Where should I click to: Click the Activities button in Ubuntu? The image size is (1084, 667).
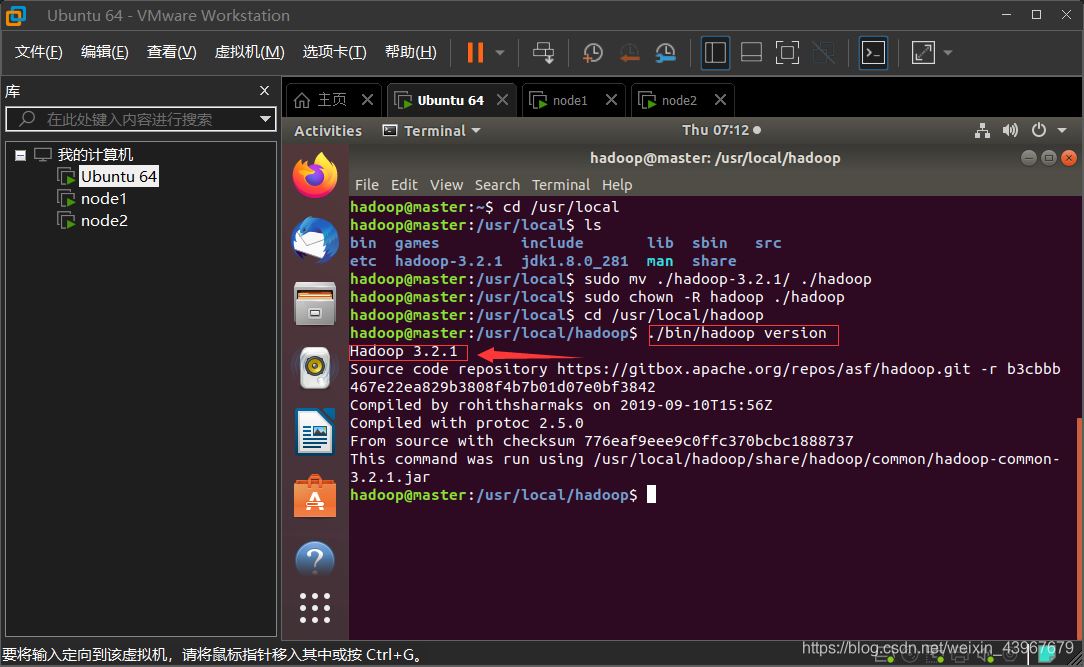click(x=328, y=130)
